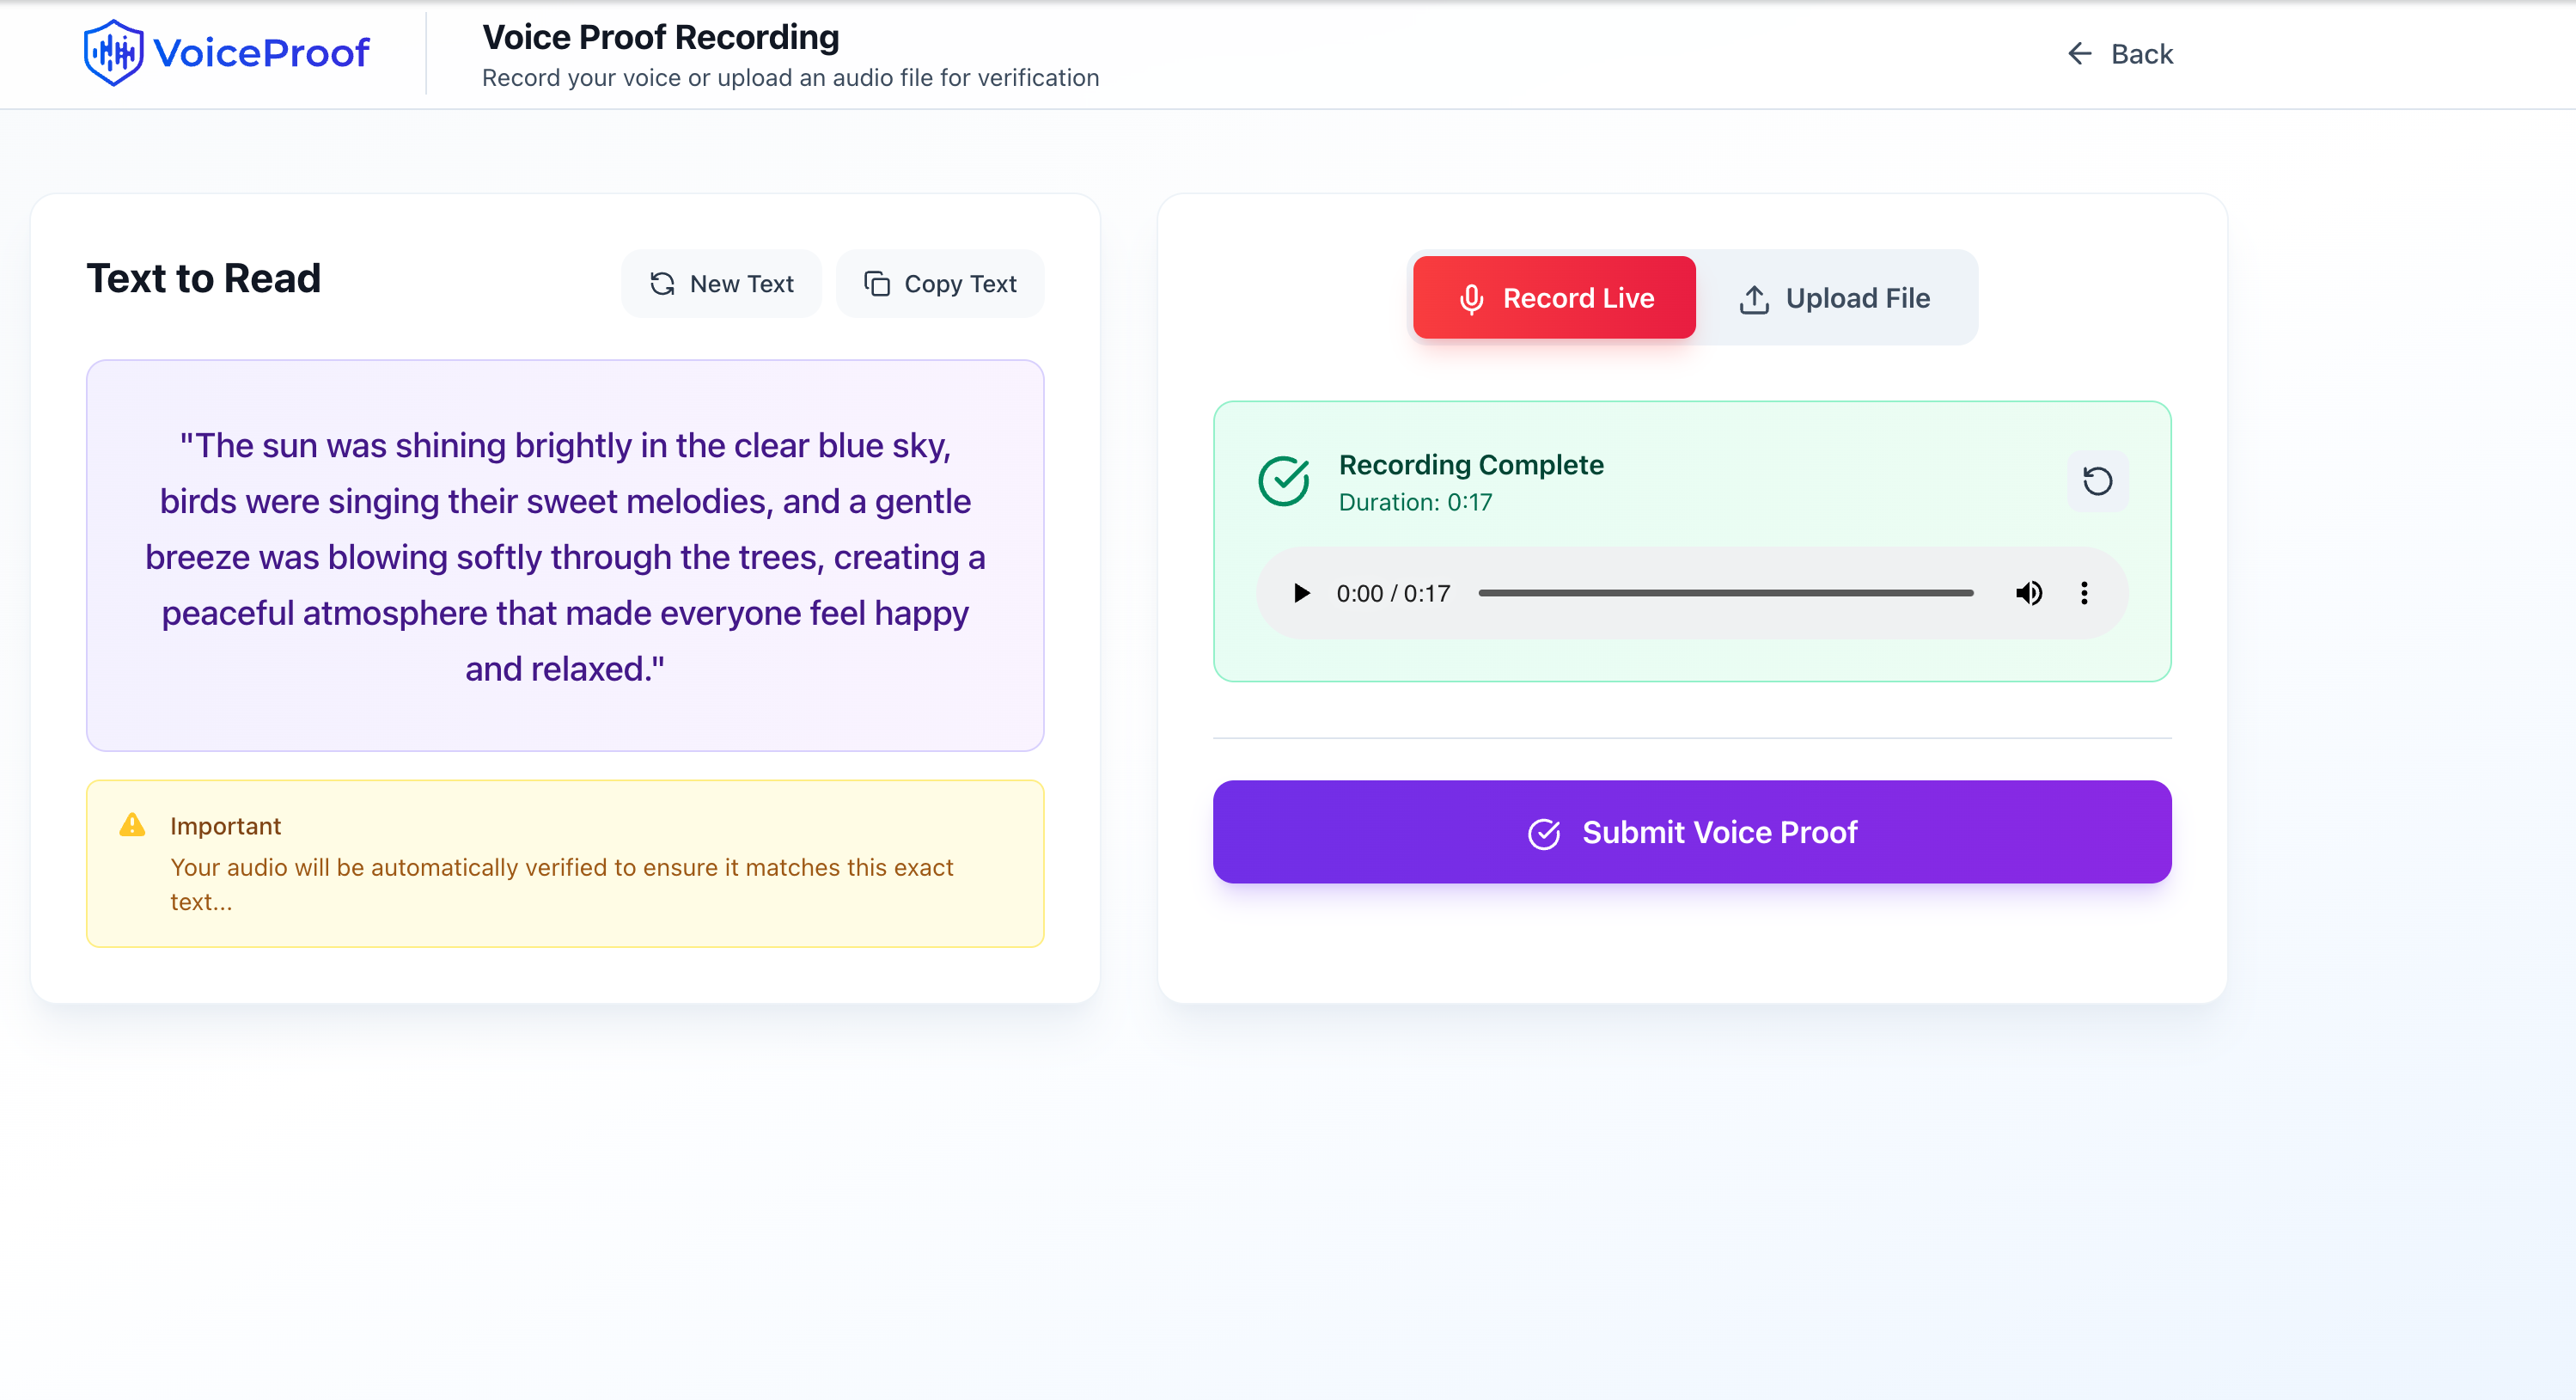Switch to the Upload File tab
The image size is (2576, 1400).
[1835, 298]
